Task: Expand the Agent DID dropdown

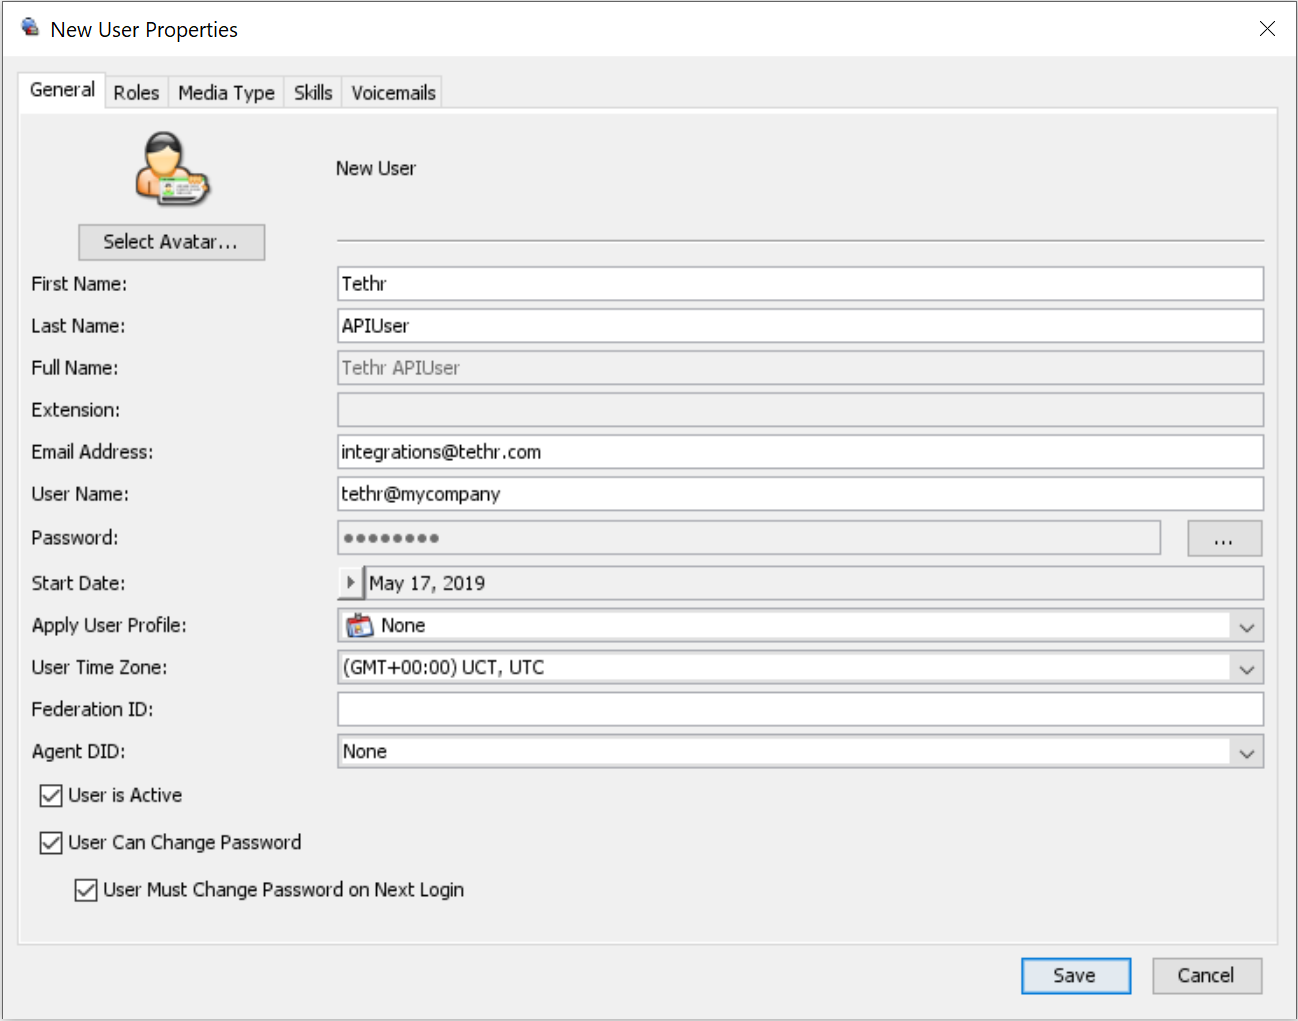Action: point(1246,753)
